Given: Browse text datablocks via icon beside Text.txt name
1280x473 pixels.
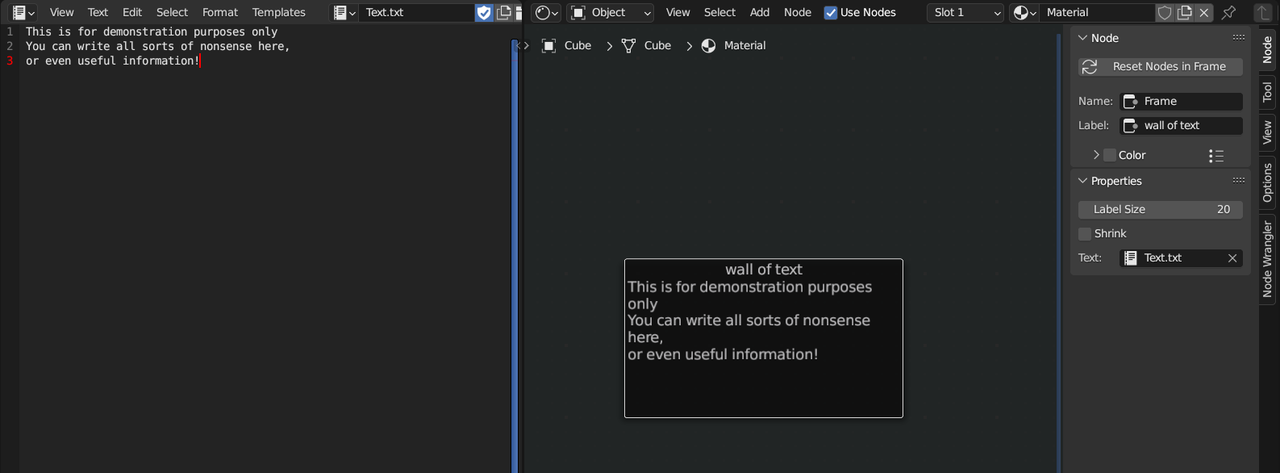Looking at the screenshot, I should (x=345, y=12).
